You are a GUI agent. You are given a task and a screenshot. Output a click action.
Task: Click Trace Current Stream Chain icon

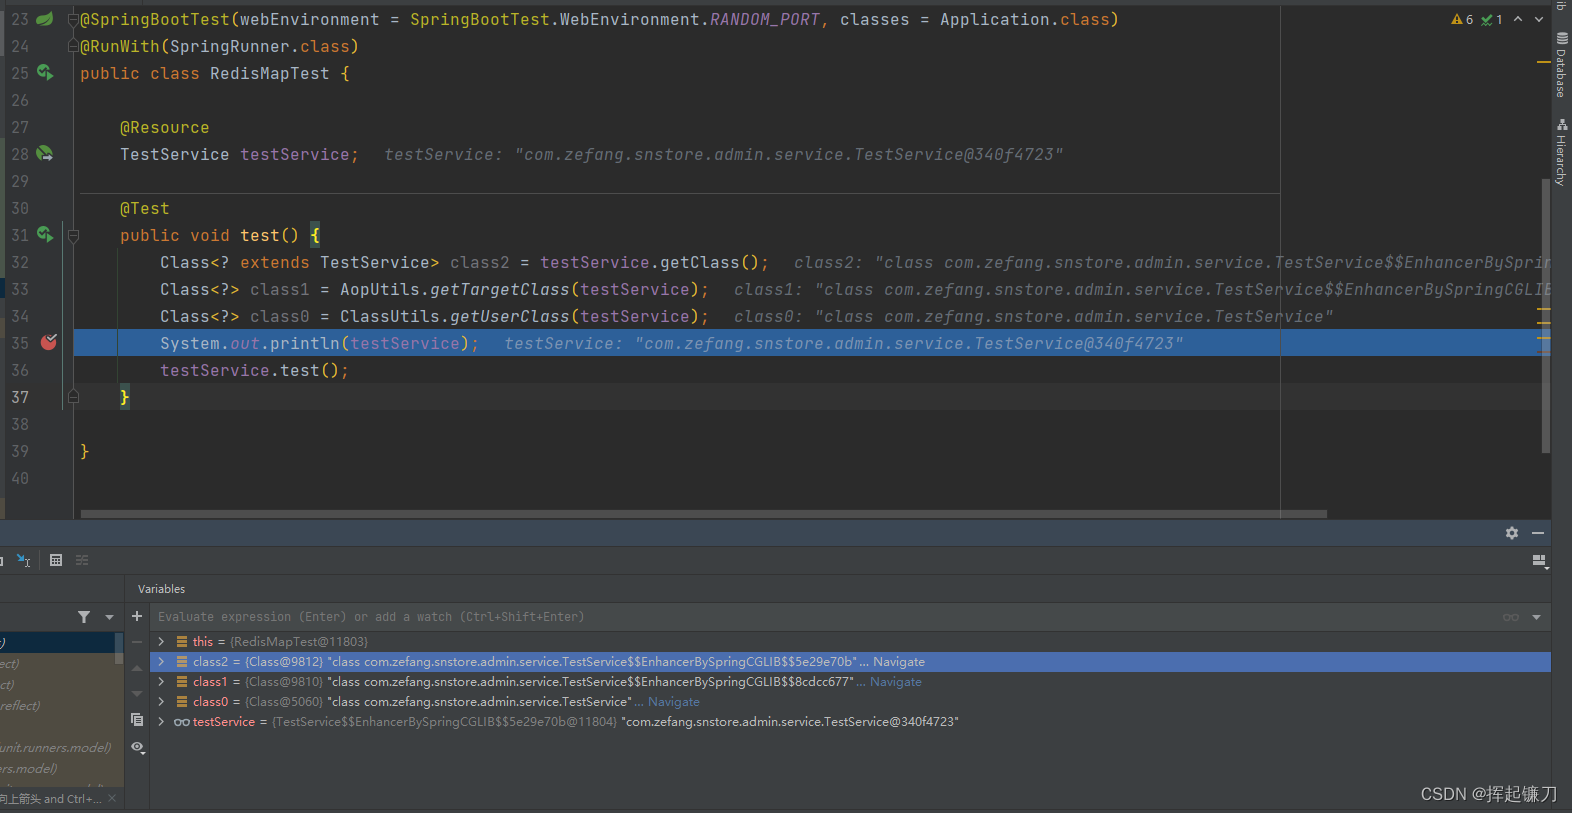[x=82, y=560]
